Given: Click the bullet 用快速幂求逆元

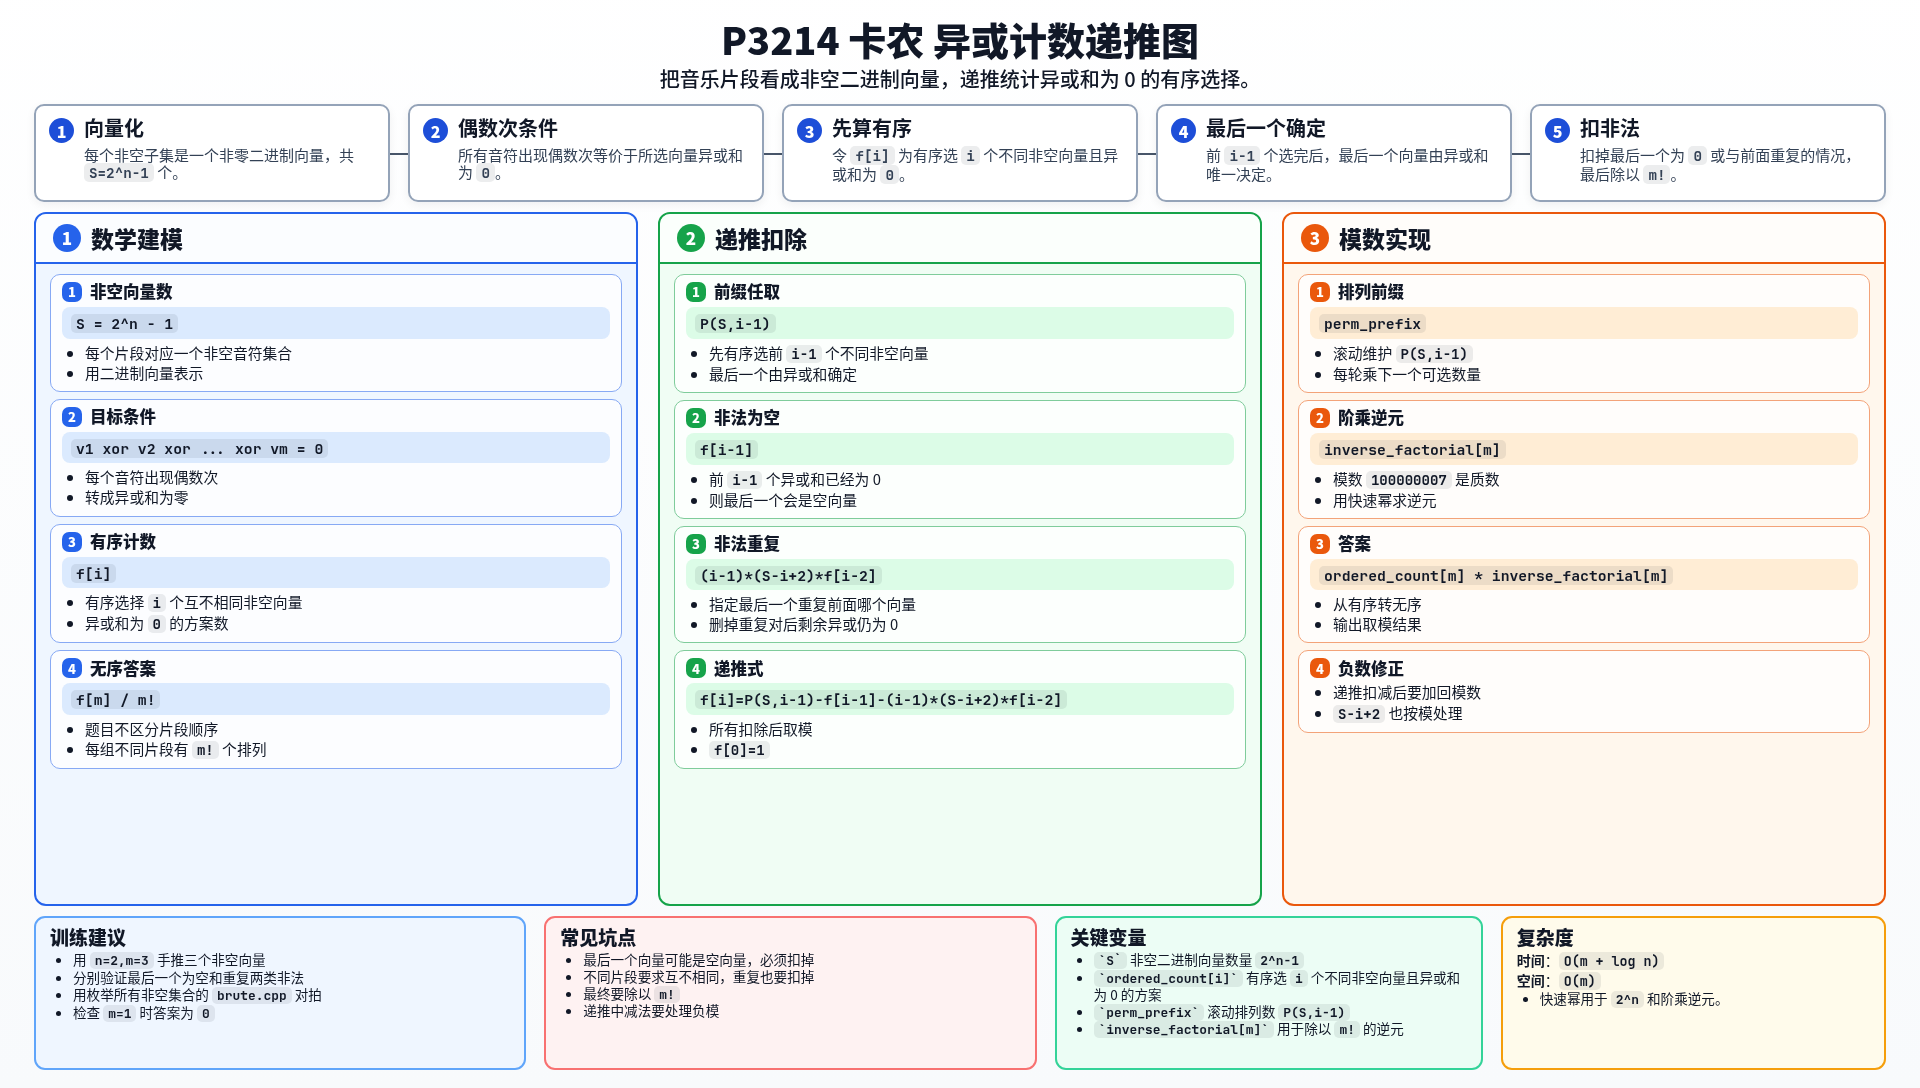Looking at the screenshot, I should (1385, 501).
